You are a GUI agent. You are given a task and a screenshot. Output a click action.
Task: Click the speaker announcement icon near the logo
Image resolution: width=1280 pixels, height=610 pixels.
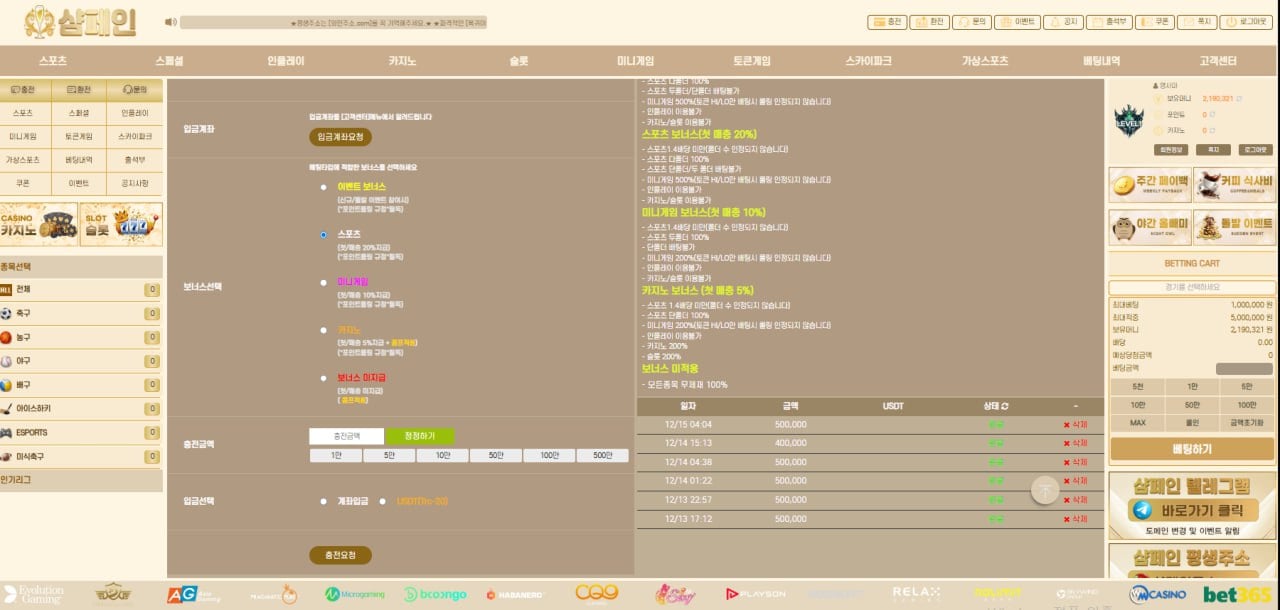[170, 22]
